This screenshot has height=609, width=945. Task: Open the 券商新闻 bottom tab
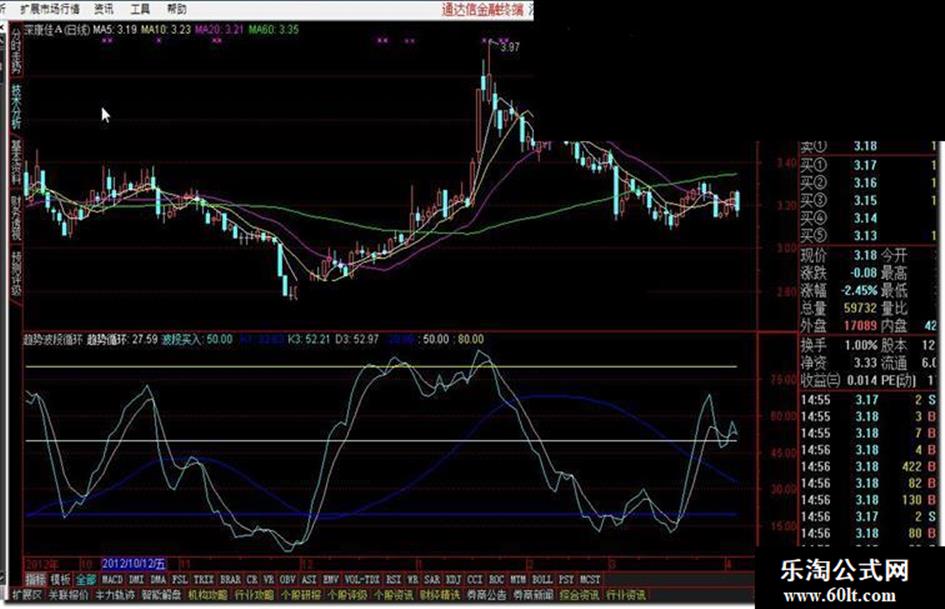pyautogui.click(x=533, y=595)
